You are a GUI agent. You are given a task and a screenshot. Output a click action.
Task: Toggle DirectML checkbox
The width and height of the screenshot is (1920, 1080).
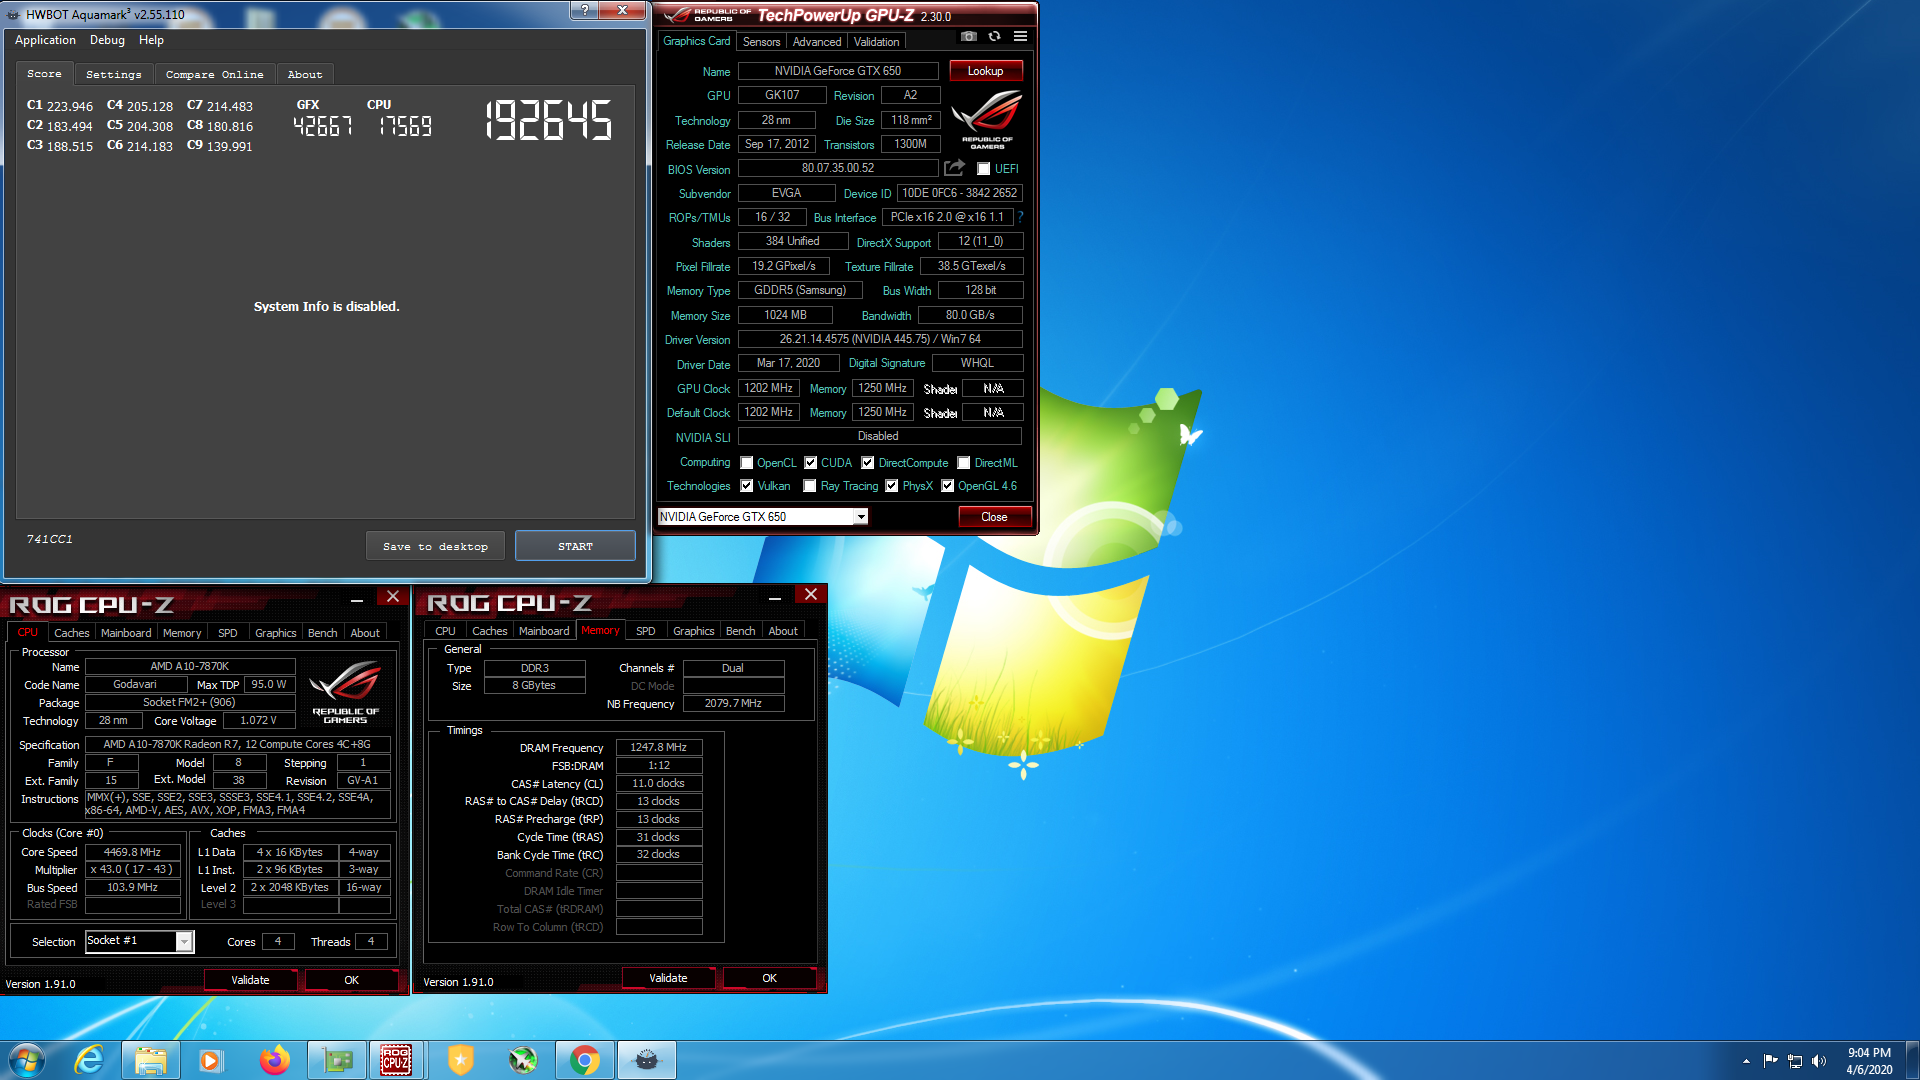(964, 463)
